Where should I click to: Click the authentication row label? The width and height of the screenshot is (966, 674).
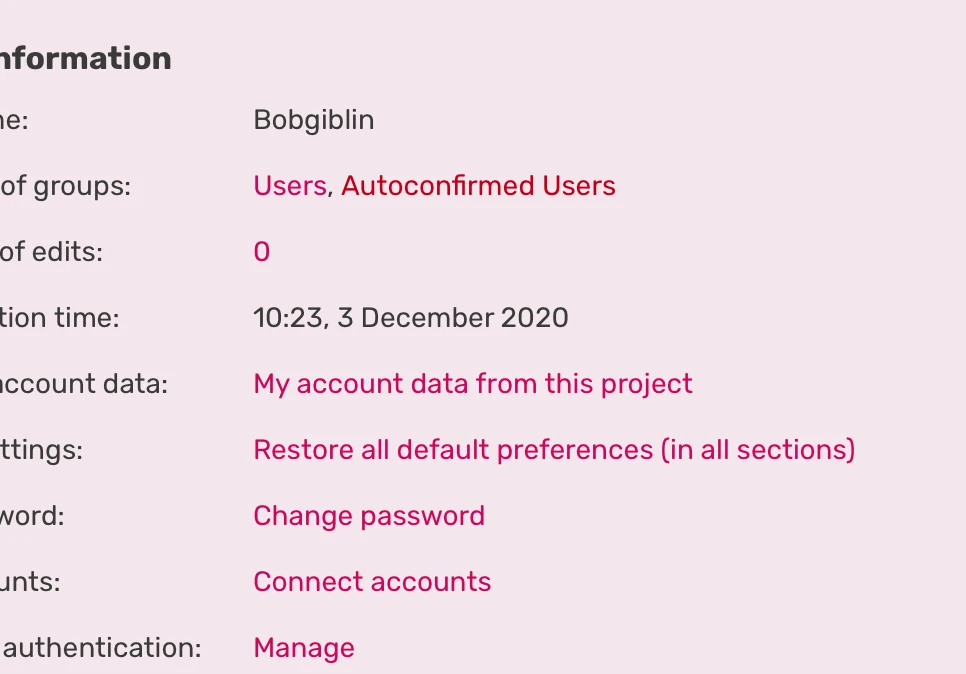click(x=102, y=648)
